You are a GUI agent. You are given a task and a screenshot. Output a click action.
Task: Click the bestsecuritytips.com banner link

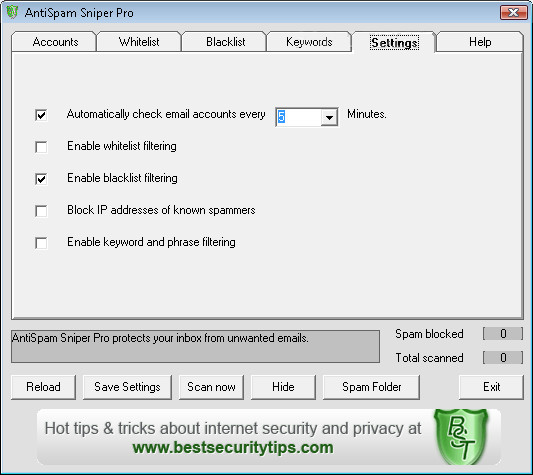click(x=233, y=447)
